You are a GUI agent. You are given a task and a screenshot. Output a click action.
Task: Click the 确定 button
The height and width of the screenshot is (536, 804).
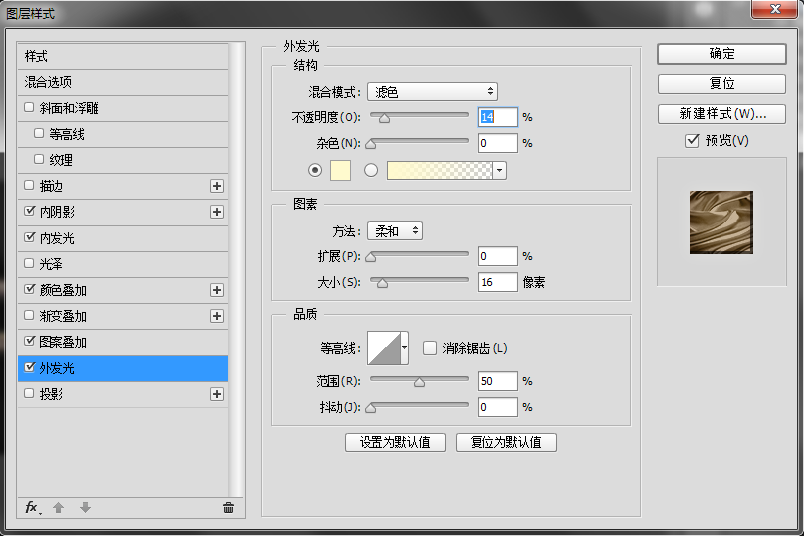721,54
